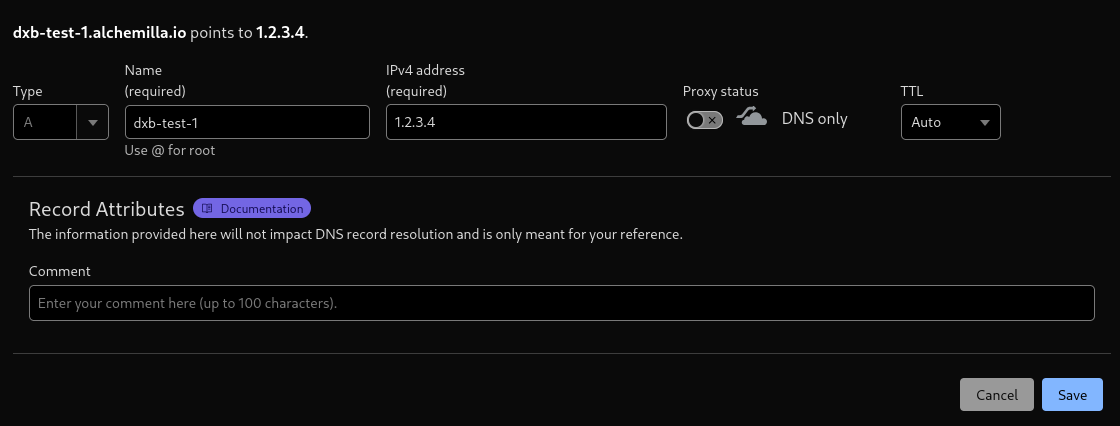The height and width of the screenshot is (426, 1120).
Task: Click the book icon in Documentation badge
Action: point(207,209)
